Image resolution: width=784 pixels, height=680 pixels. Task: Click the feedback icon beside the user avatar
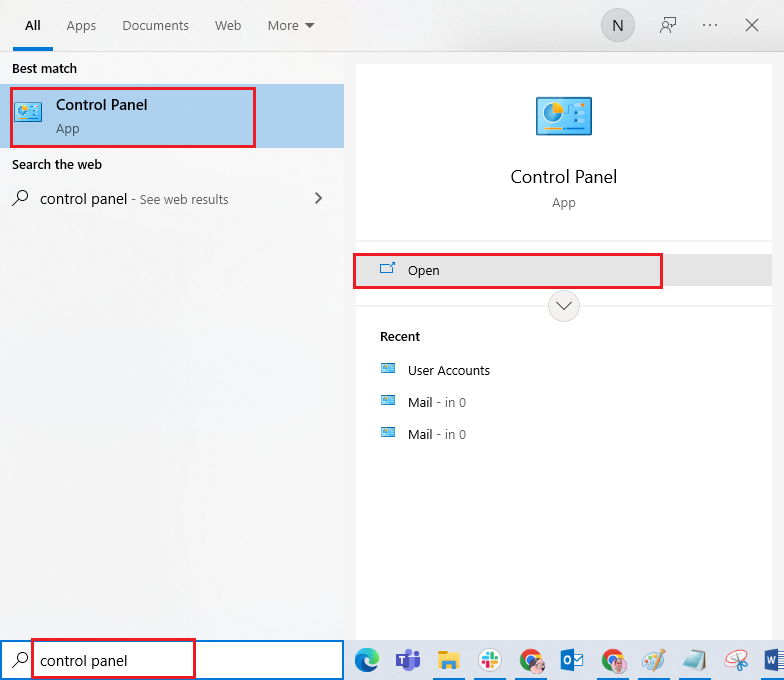(668, 26)
